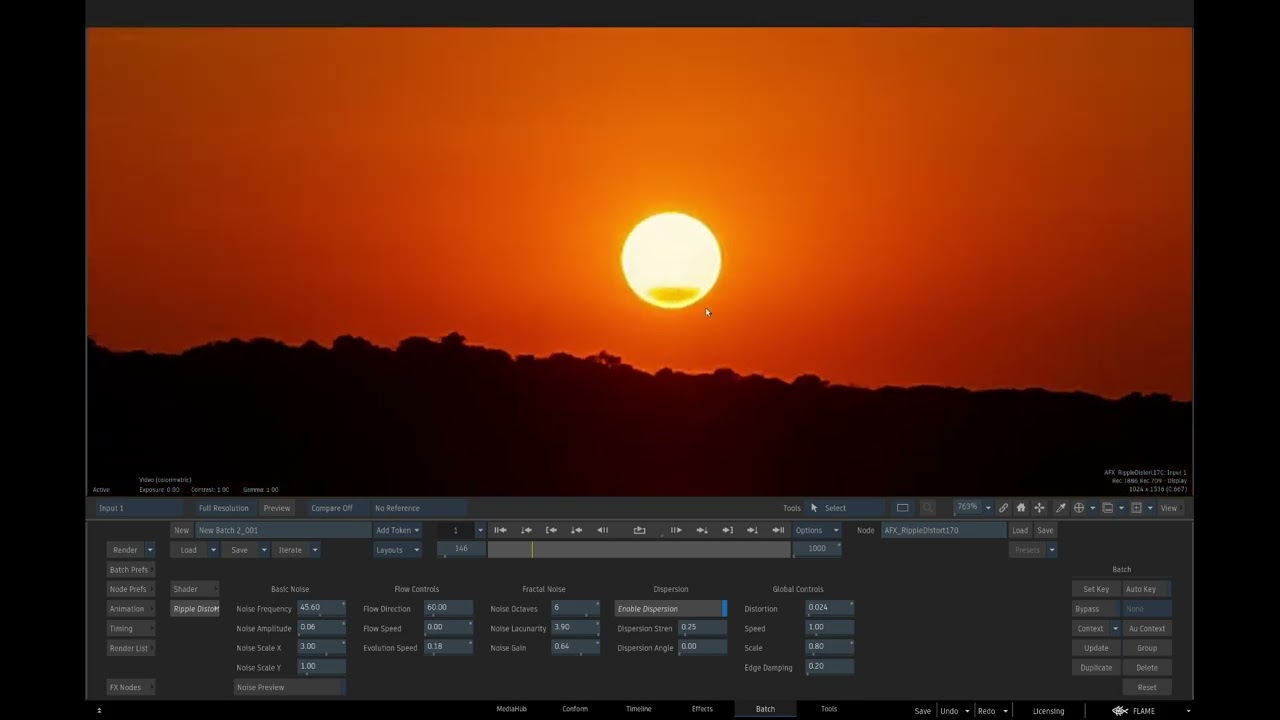Screen dimensions: 1280x720
Task: Click the rectangle region viewport icon
Action: (902, 508)
